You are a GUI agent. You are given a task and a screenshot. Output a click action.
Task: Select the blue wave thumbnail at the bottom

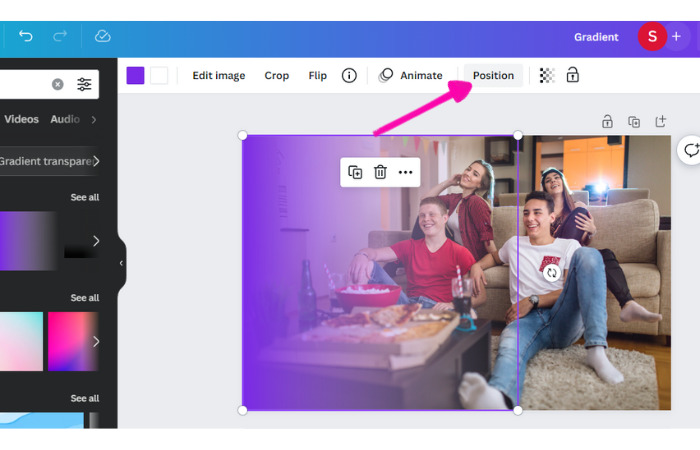point(42,421)
